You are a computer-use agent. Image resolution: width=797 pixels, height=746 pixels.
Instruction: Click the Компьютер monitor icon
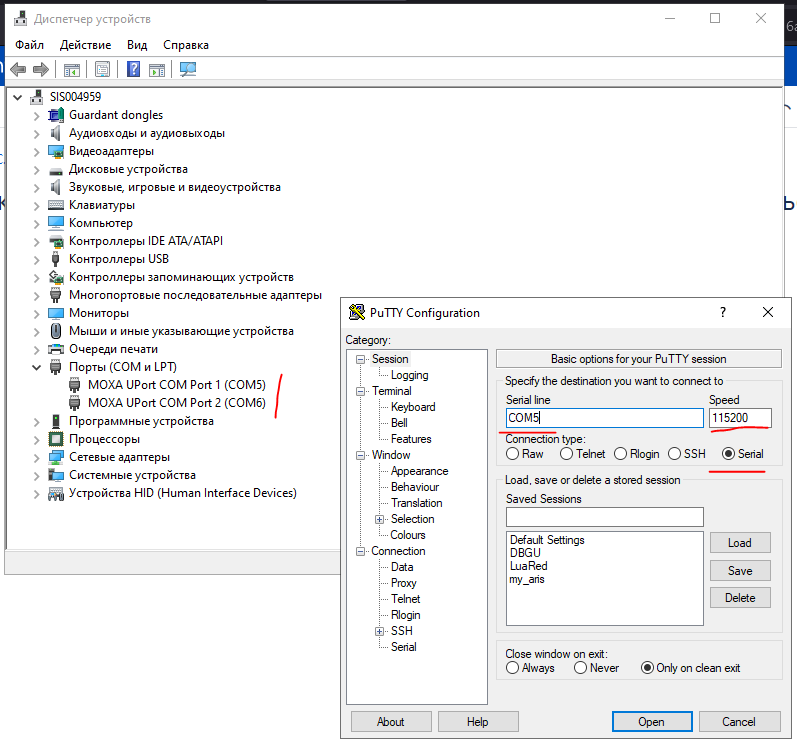[55, 223]
